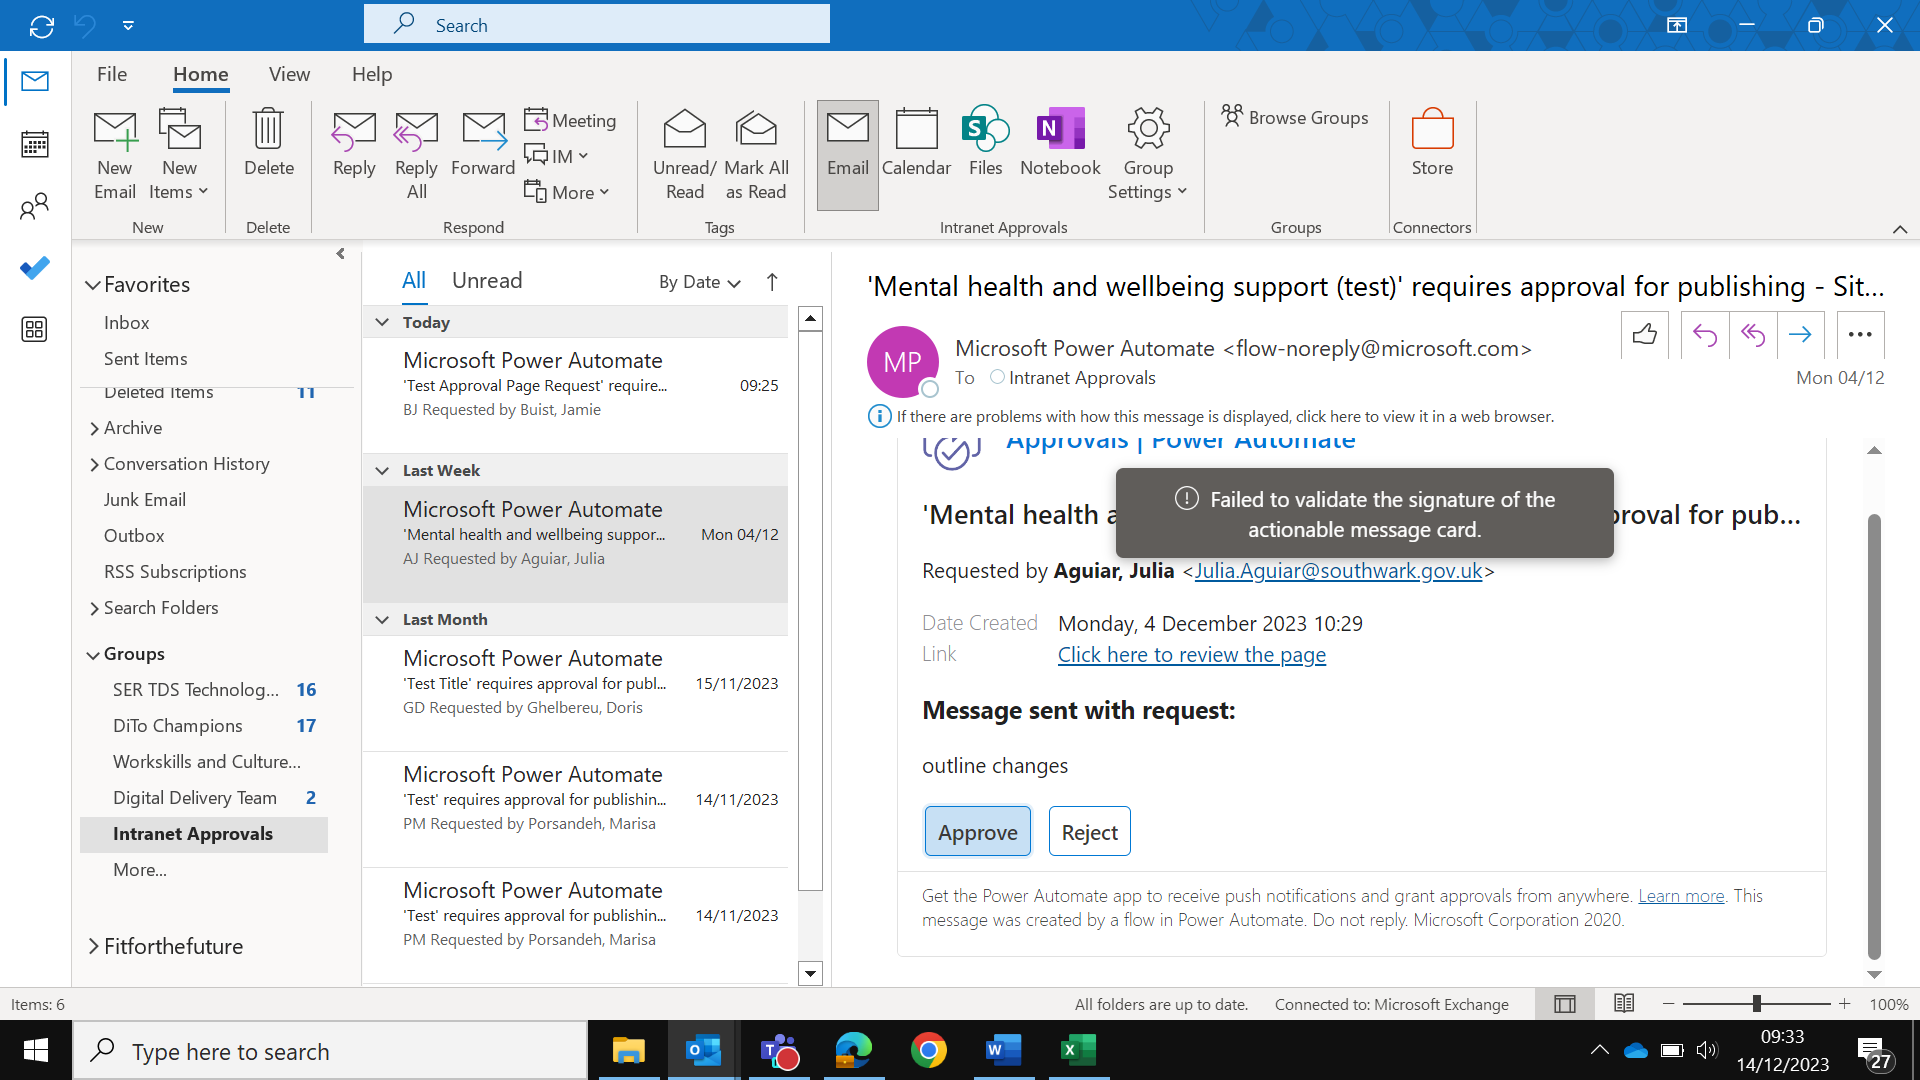Click zoom slider handle in status bar
The height and width of the screenshot is (1080, 1920).
(x=1756, y=1004)
